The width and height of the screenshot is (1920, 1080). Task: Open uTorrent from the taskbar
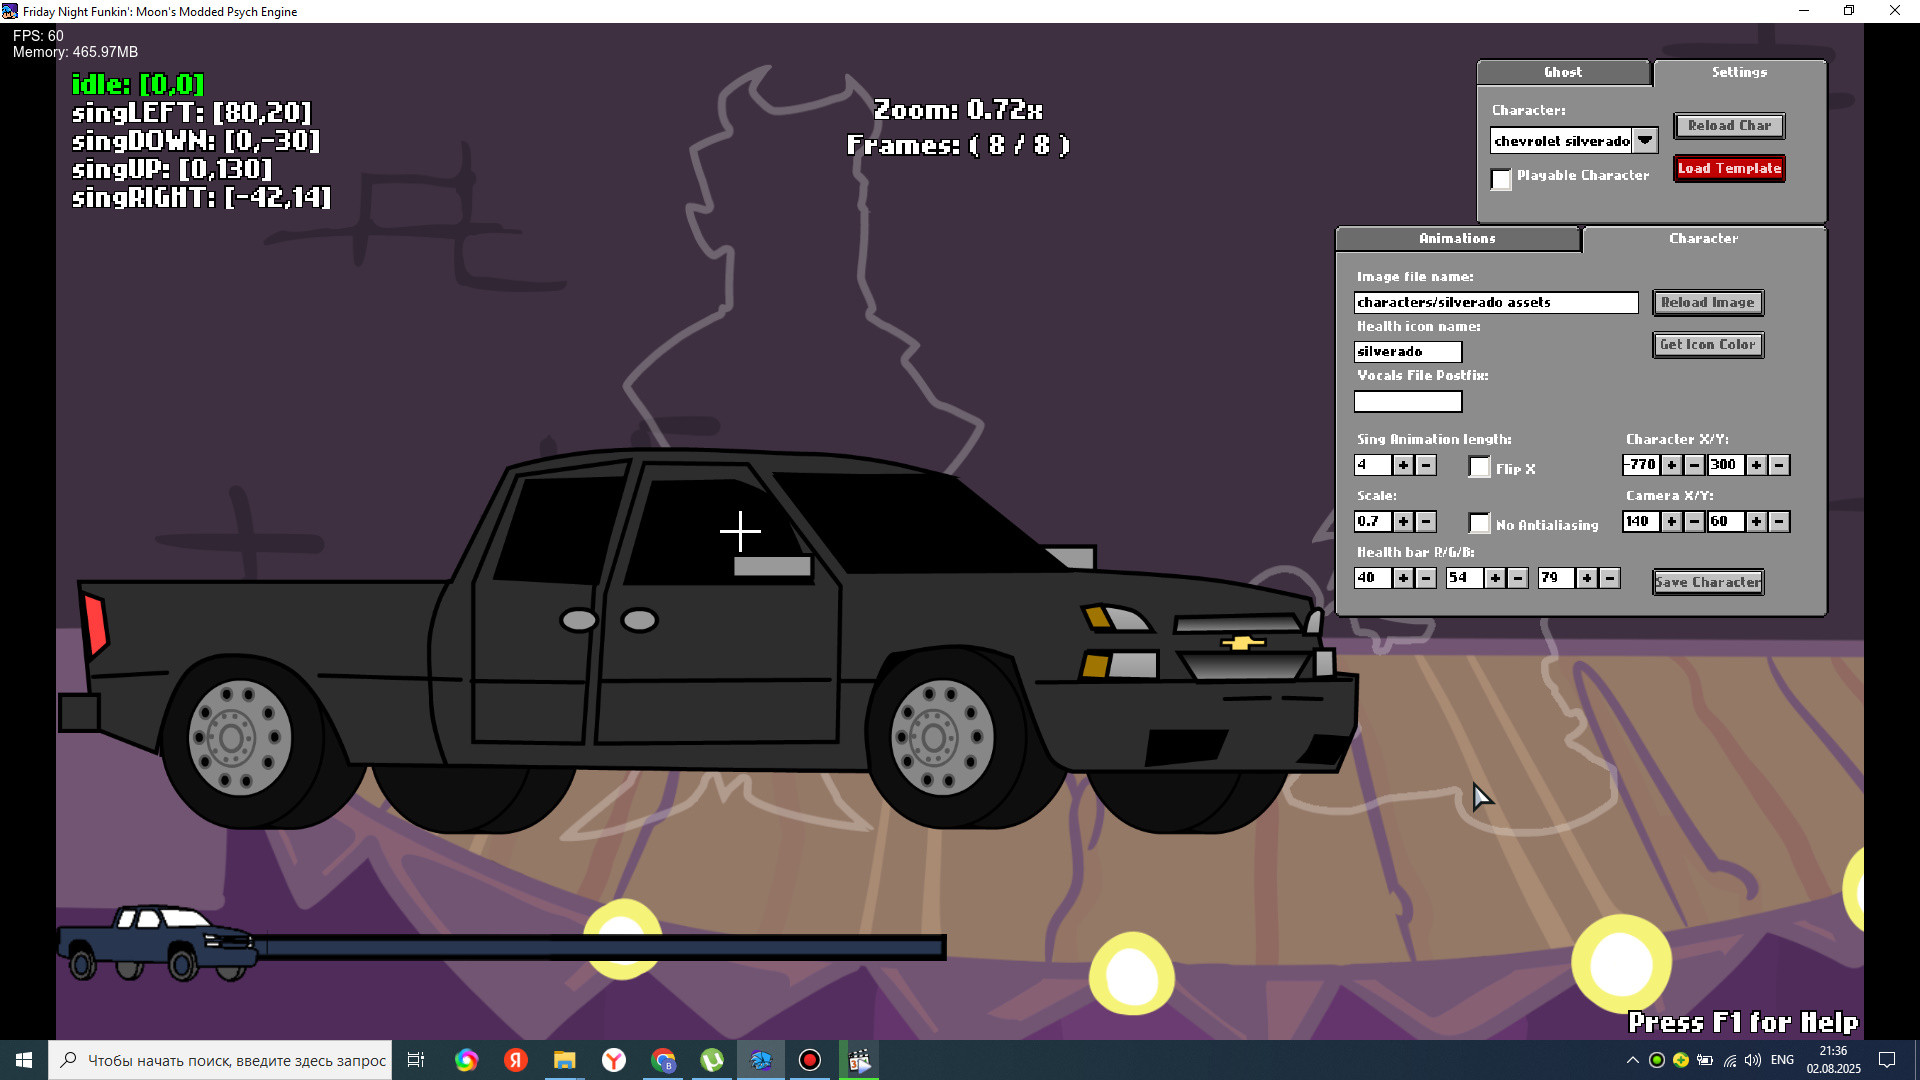(x=712, y=1059)
